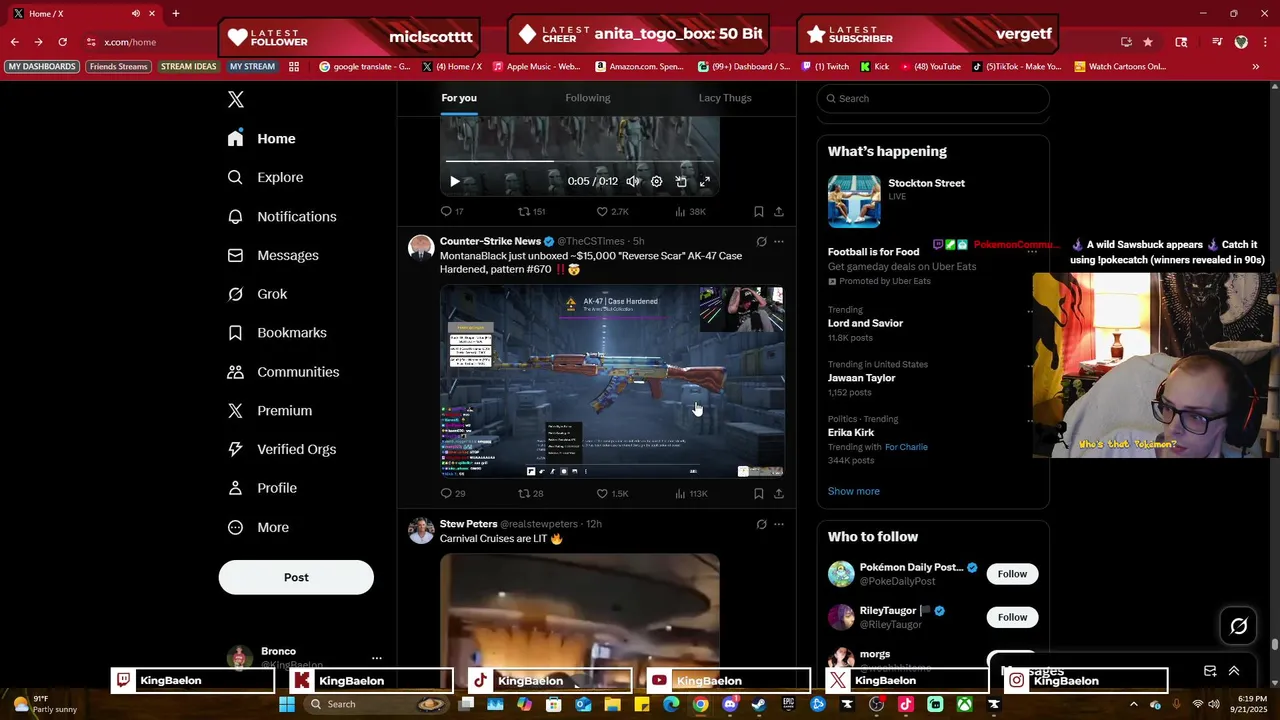
Task: Open Communities
Action: point(283,372)
